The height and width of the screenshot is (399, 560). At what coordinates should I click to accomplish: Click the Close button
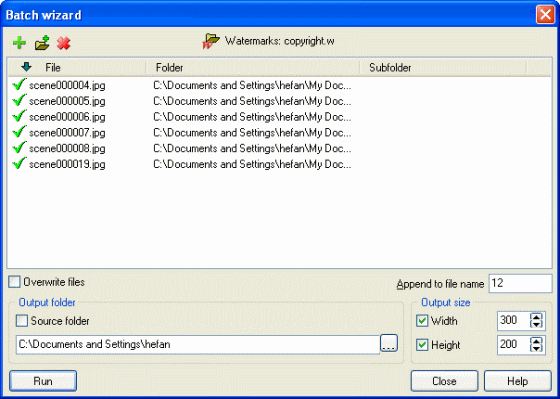444,381
